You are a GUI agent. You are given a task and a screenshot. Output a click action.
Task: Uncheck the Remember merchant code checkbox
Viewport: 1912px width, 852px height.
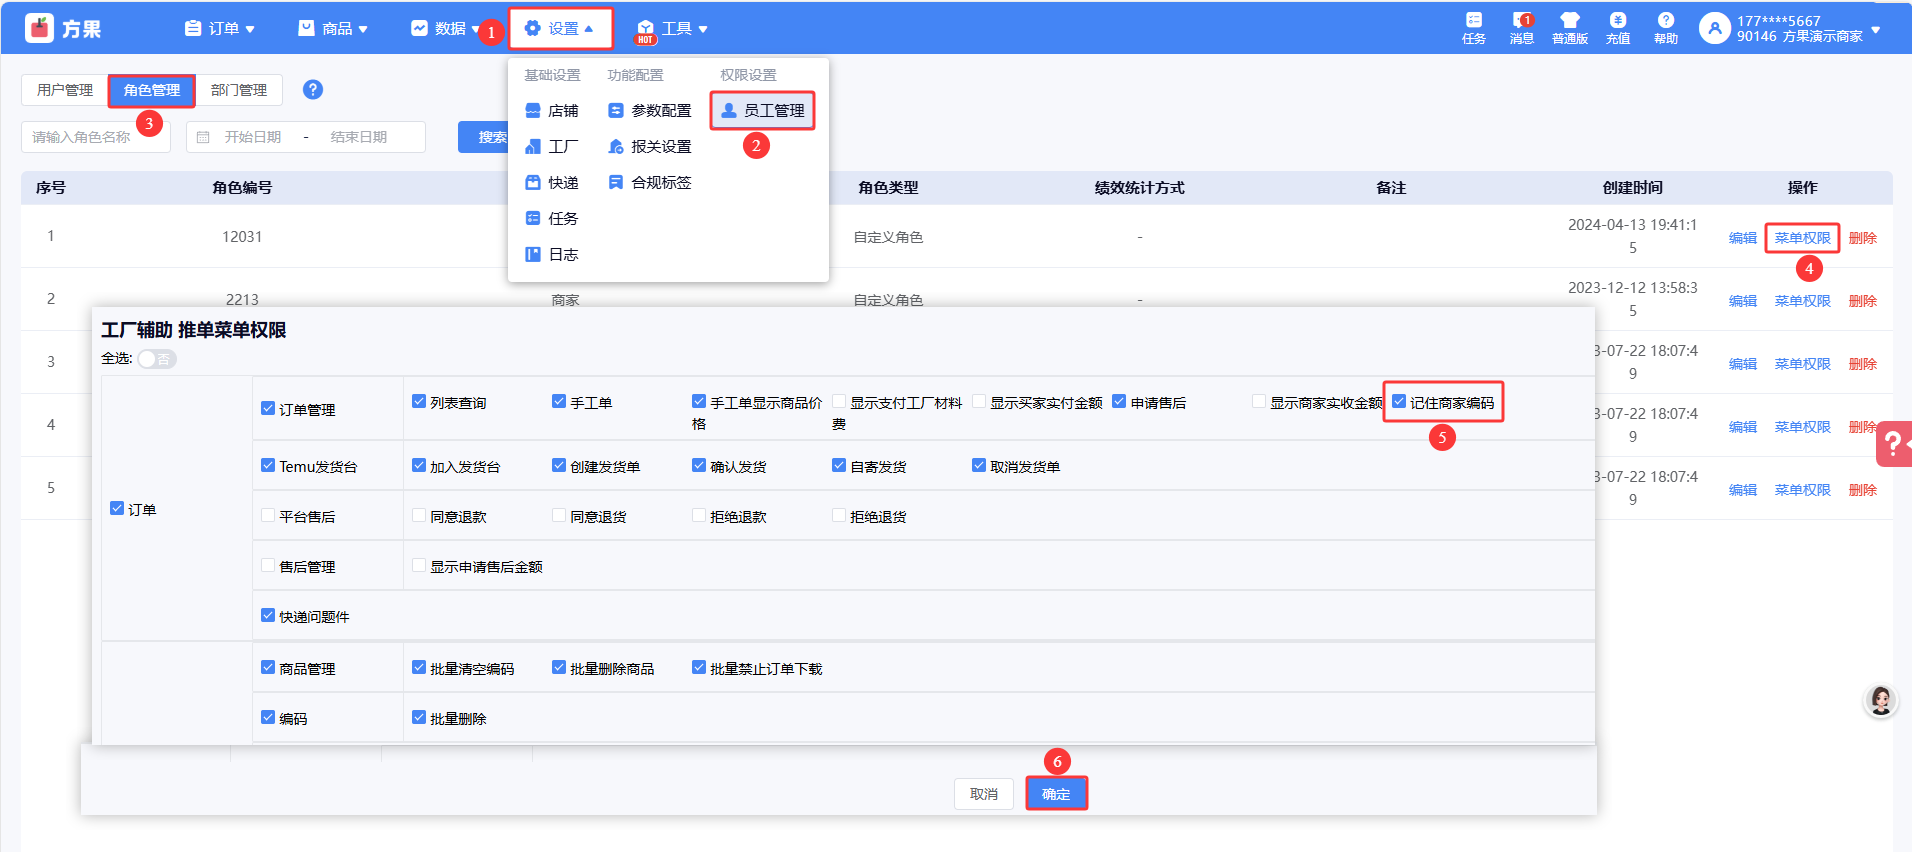[x=1399, y=402]
